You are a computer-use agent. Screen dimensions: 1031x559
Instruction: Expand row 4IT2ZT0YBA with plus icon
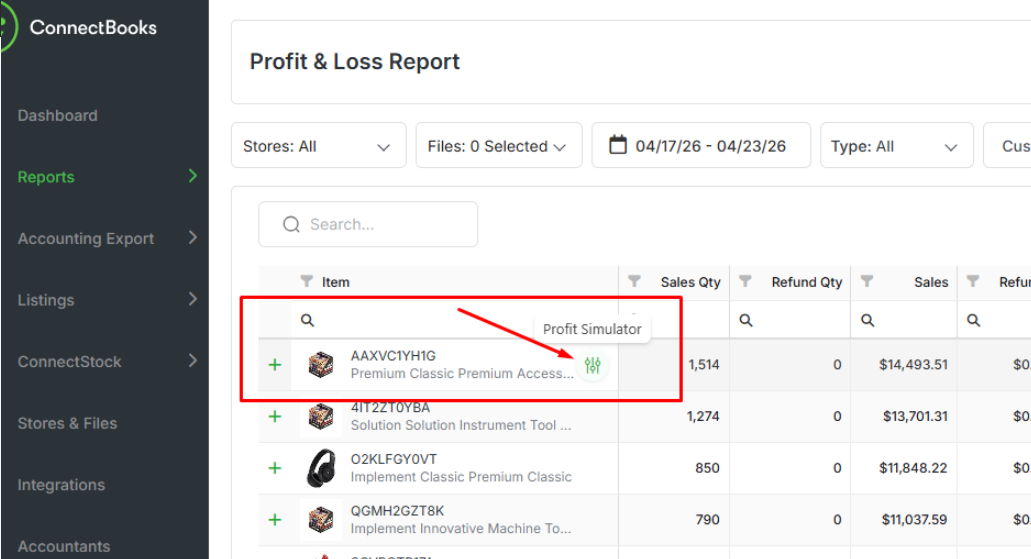click(x=275, y=416)
